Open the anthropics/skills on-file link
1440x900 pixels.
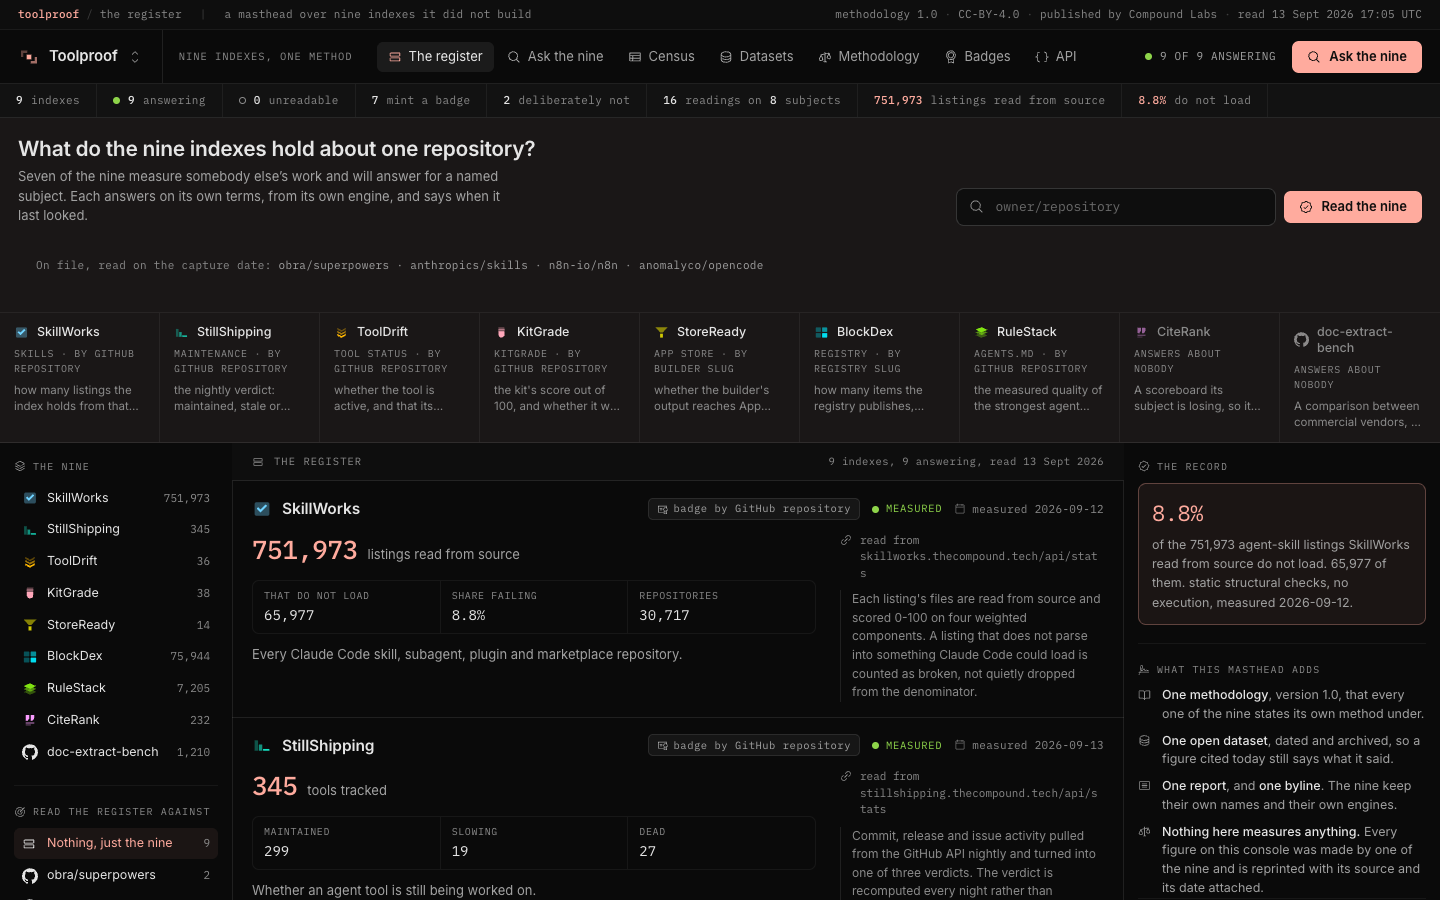[x=469, y=266]
